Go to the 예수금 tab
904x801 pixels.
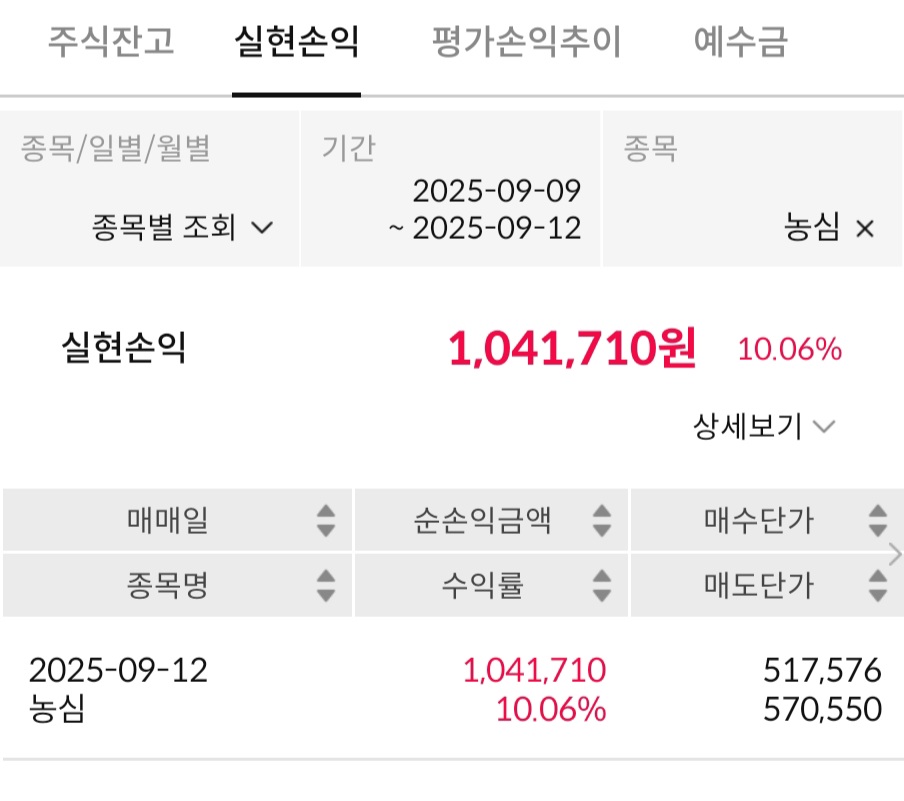coord(740,43)
